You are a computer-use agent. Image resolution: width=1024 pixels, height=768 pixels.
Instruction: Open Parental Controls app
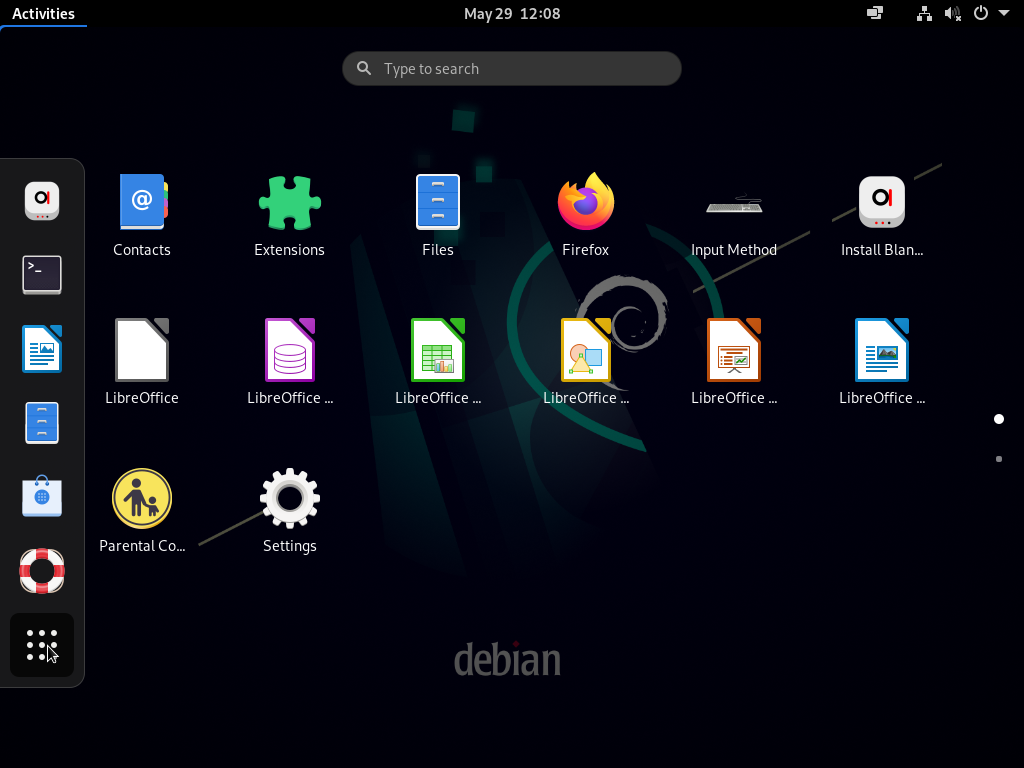pyautogui.click(x=142, y=511)
